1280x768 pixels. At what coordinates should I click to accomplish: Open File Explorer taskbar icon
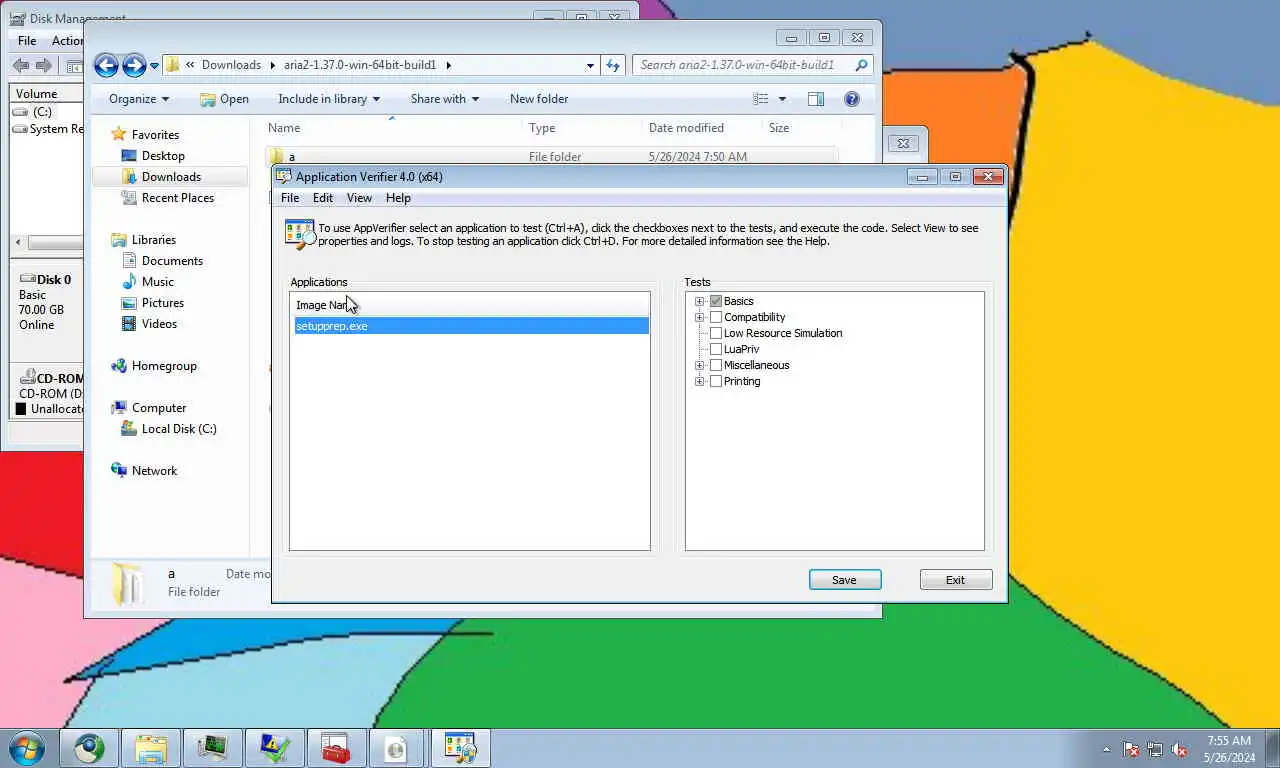[x=151, y=748]
